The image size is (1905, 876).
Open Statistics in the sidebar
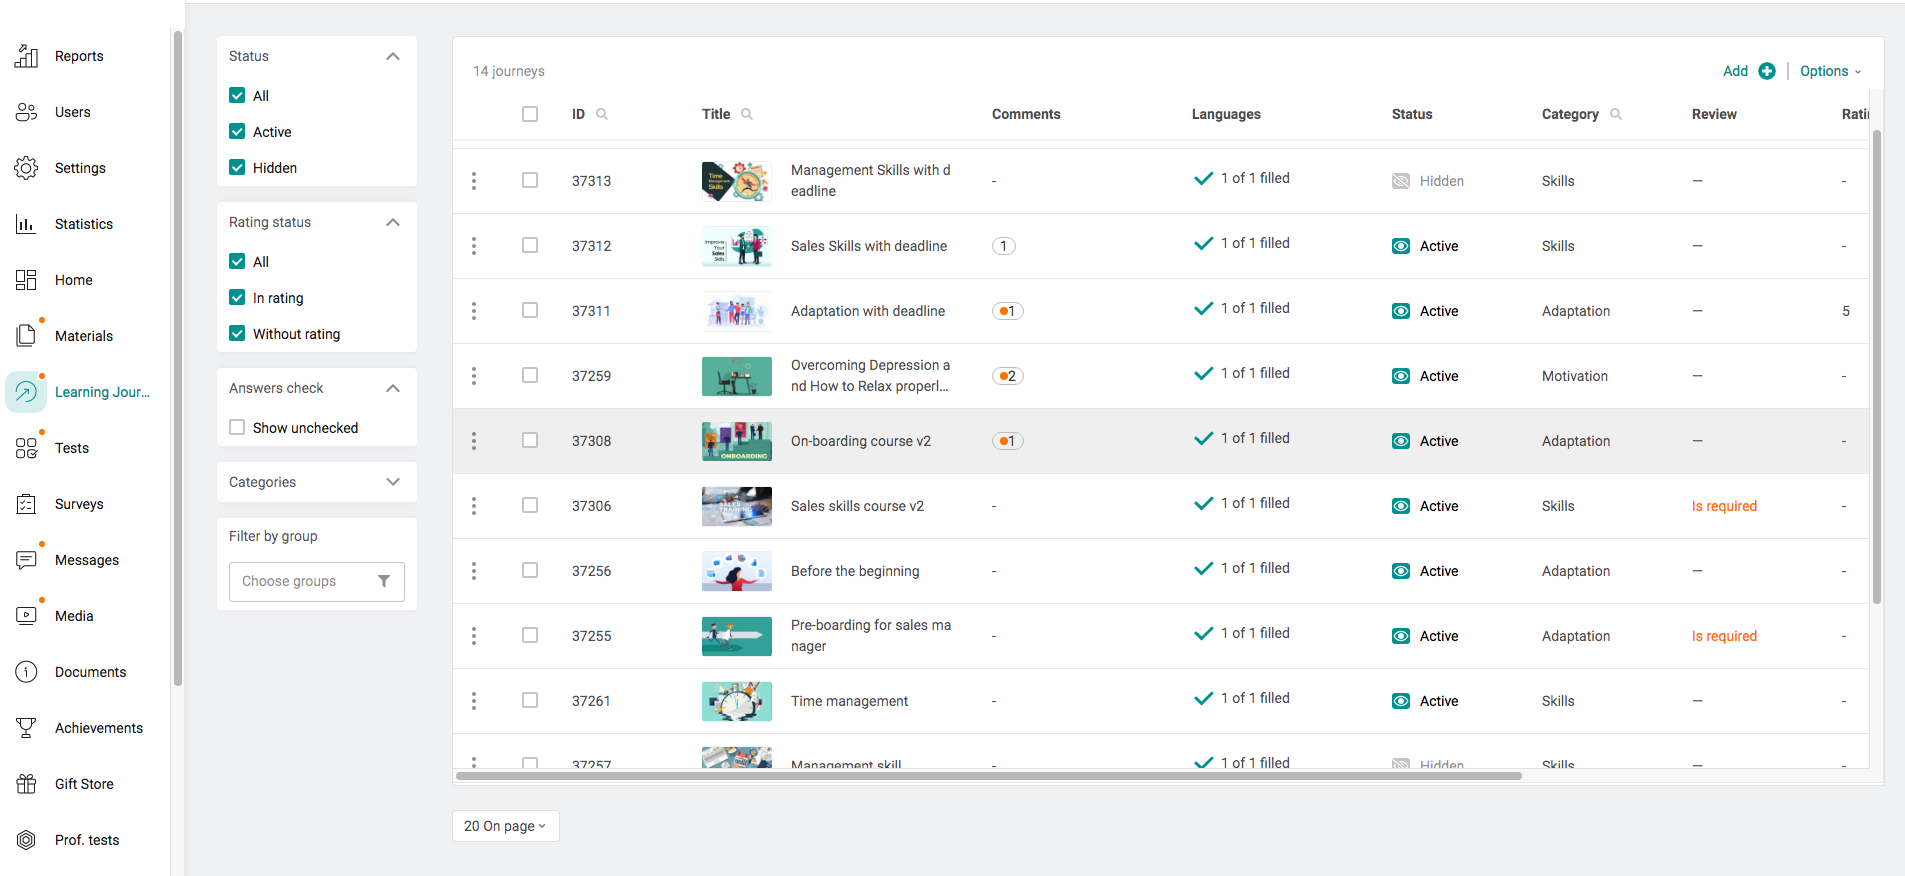point(83,224)
